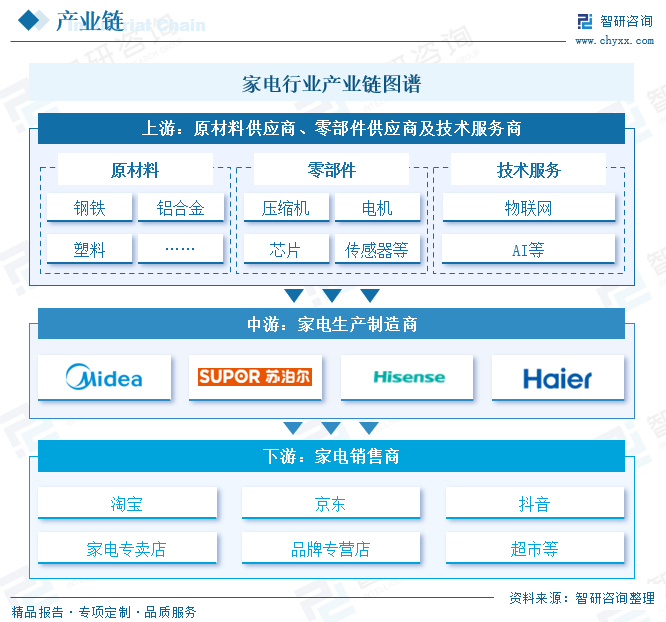Click the ellipsis box under 原材料
This screenshot has height=622, width=666.
pyautogui.click(x=181, y=249)
